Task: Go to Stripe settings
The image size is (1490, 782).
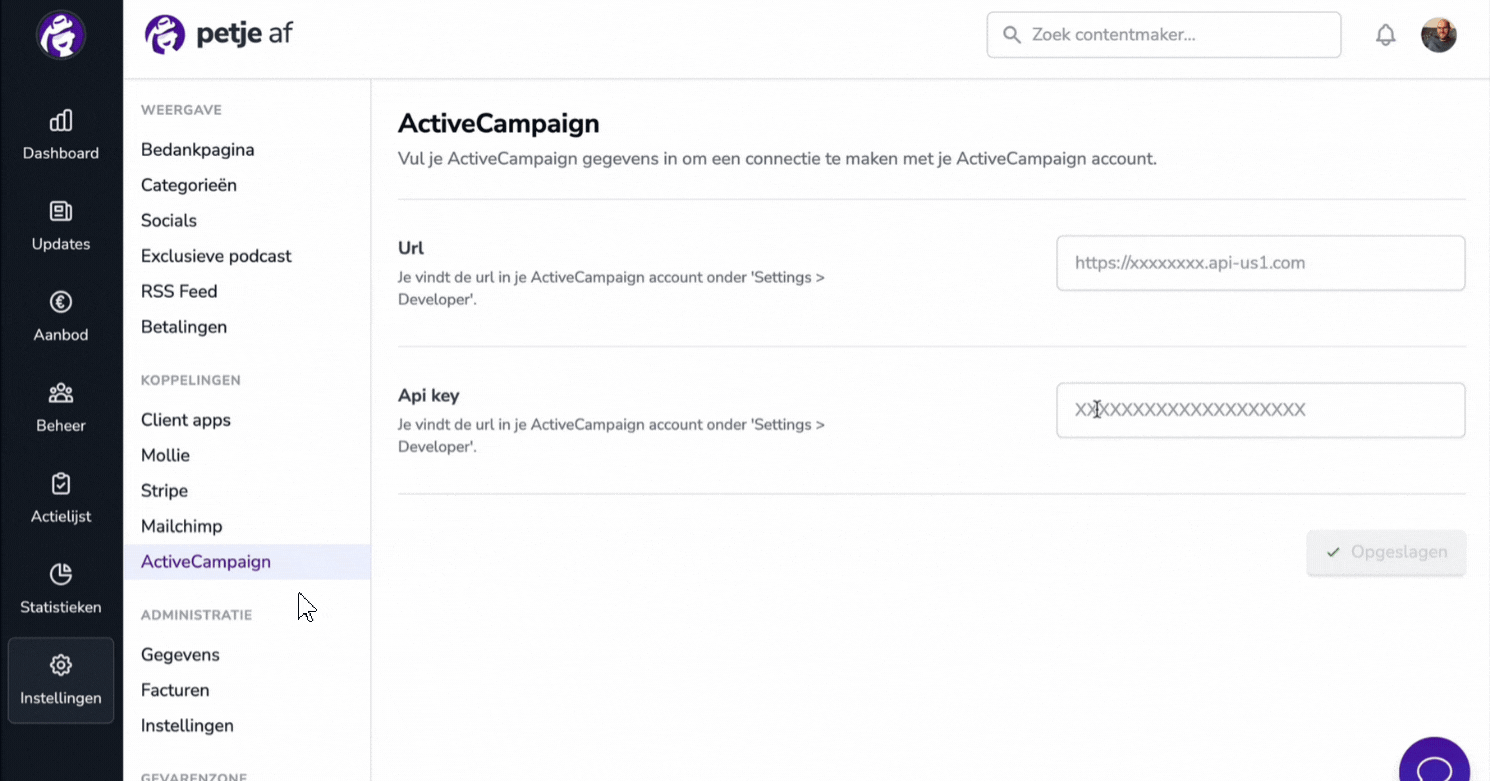Action: 165,491
